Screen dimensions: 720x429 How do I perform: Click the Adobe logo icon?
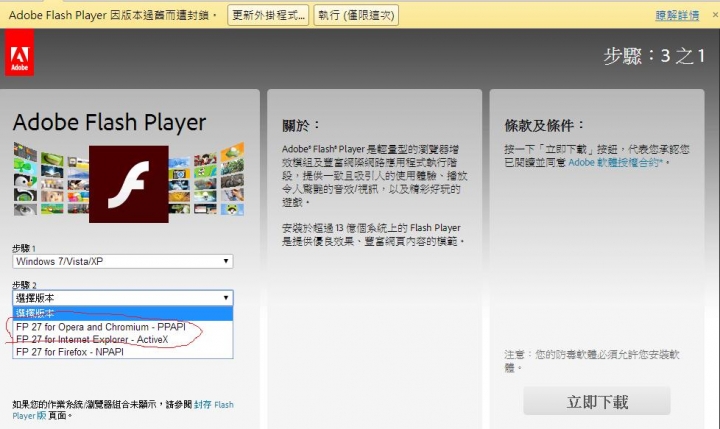[20, 53]
